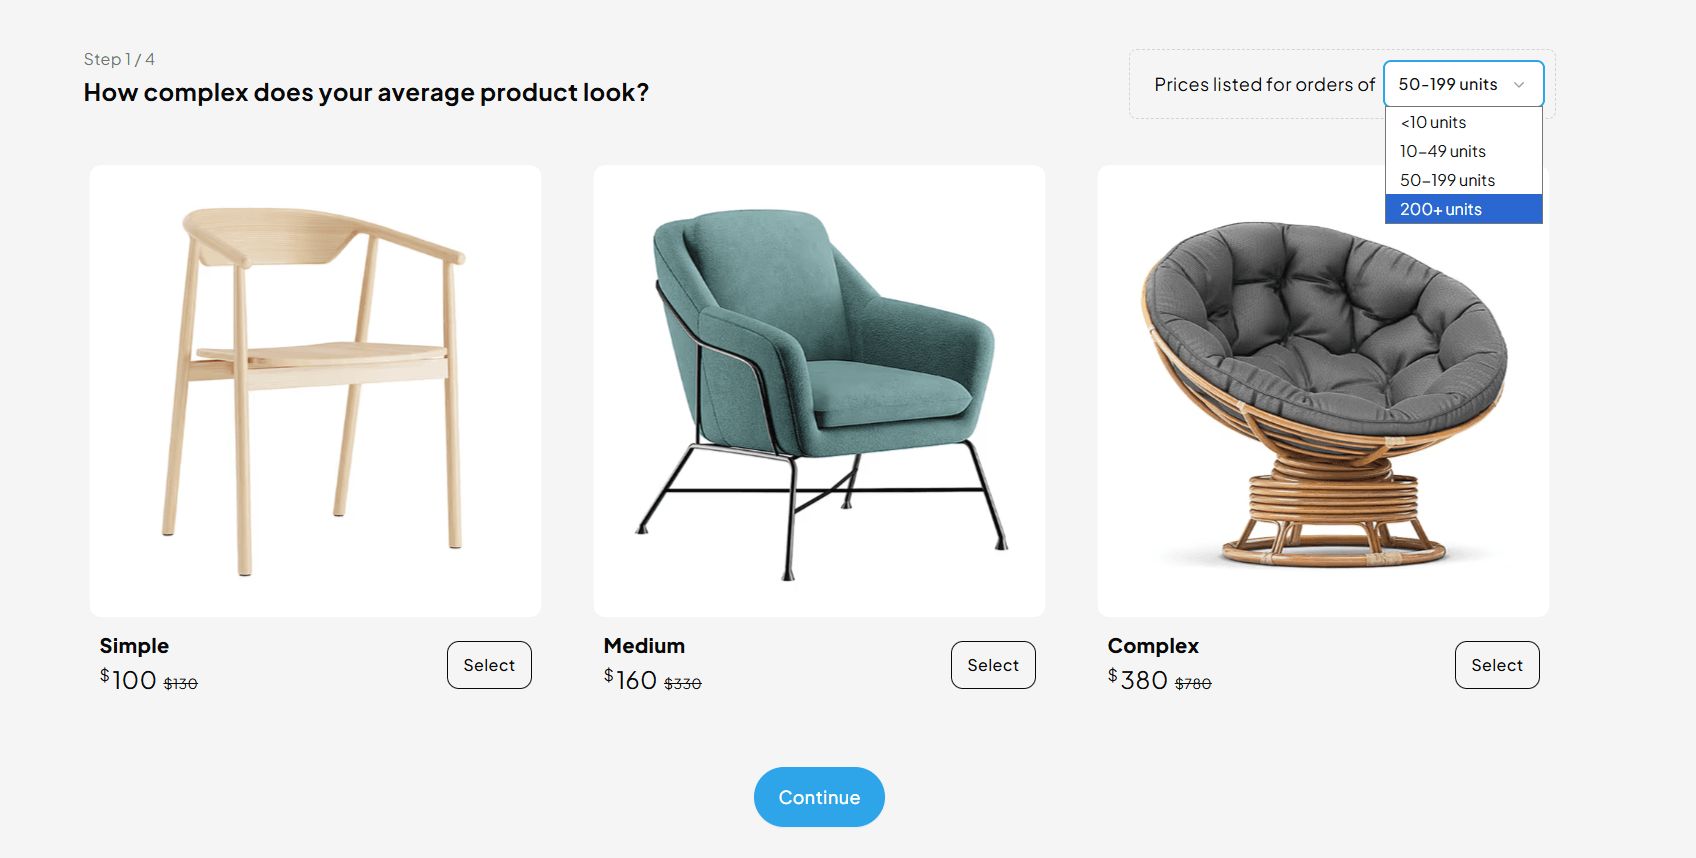Pick the highlighted "200+ units" option
Image resolution: width=1696 pixels, height=858 pixels.
pos(1440,209)
